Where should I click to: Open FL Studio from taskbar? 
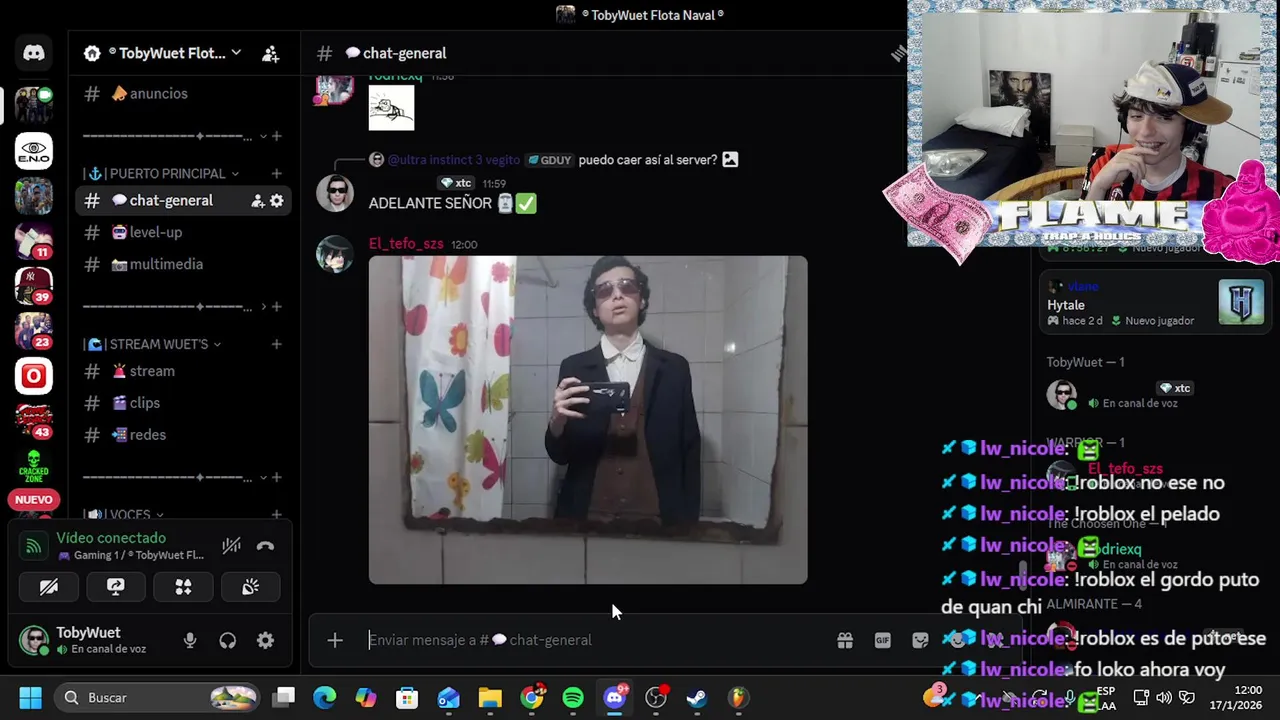(738, 698)
